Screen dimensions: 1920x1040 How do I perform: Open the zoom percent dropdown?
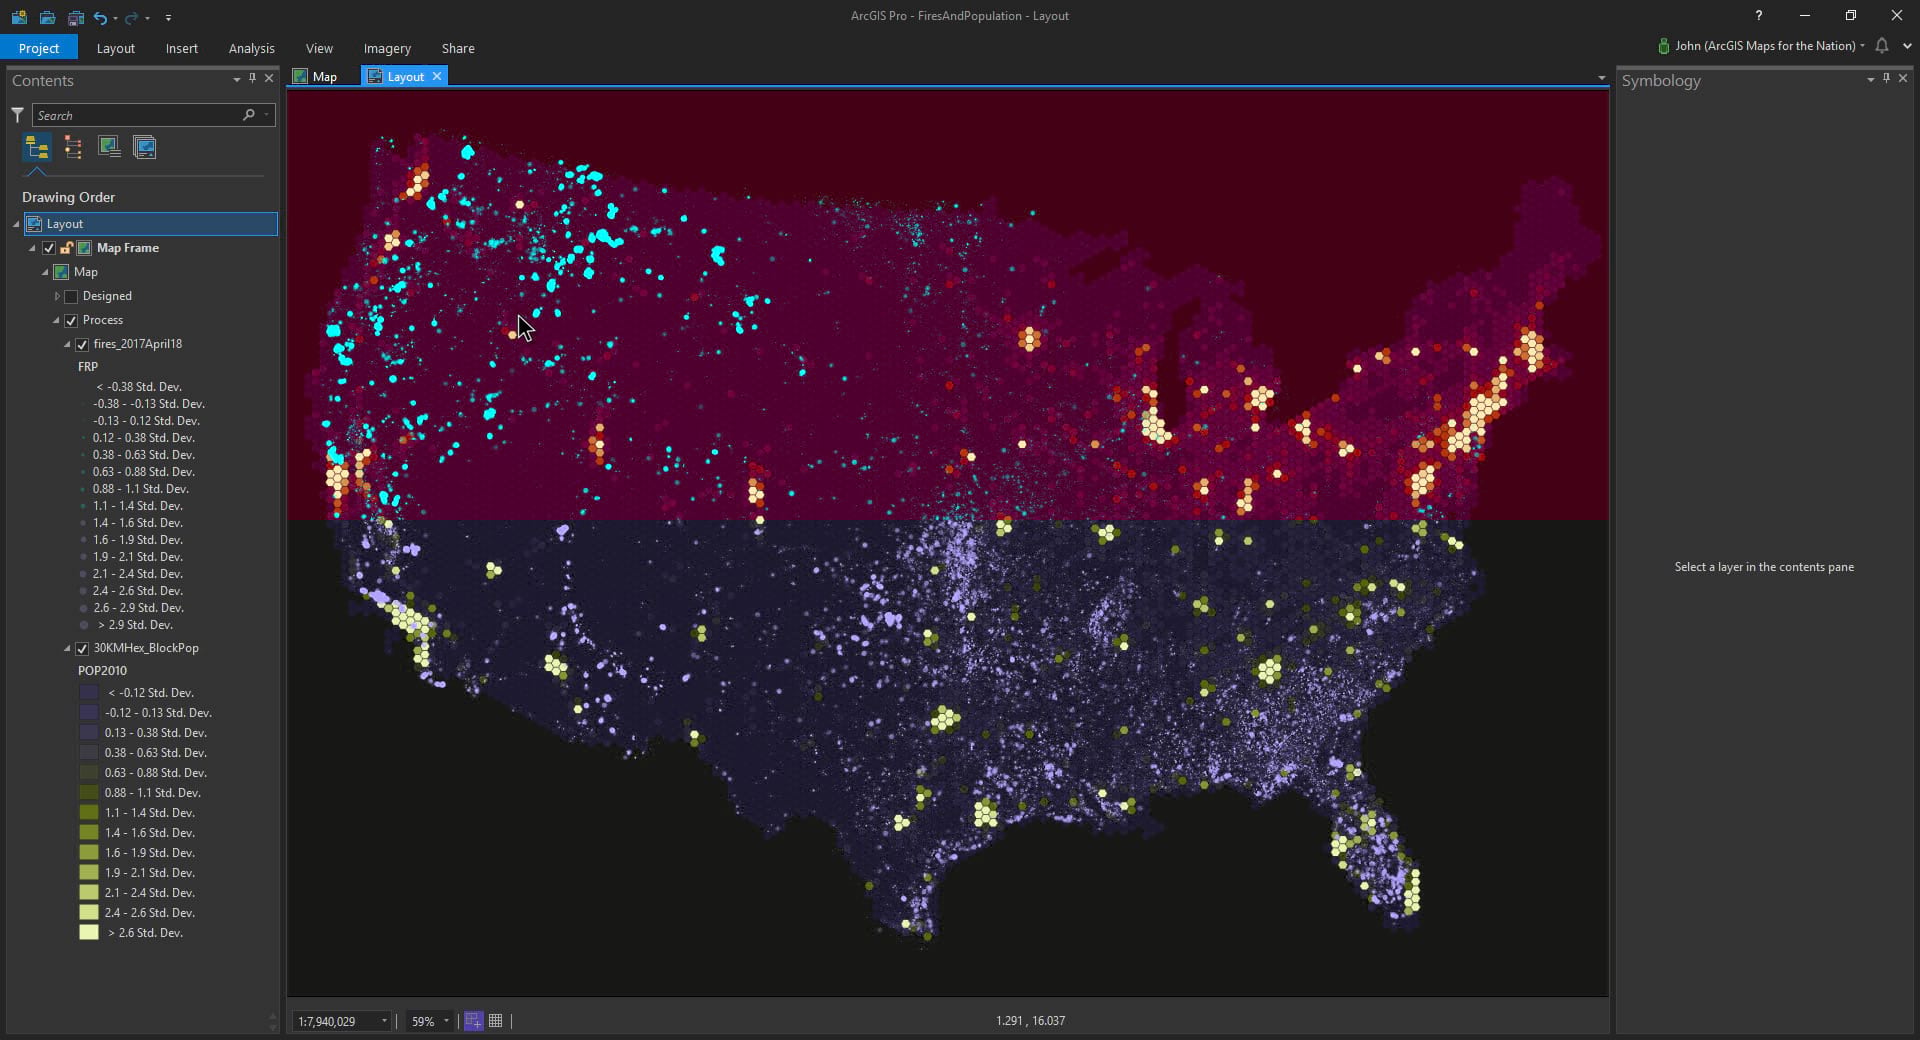(446, 1021)
